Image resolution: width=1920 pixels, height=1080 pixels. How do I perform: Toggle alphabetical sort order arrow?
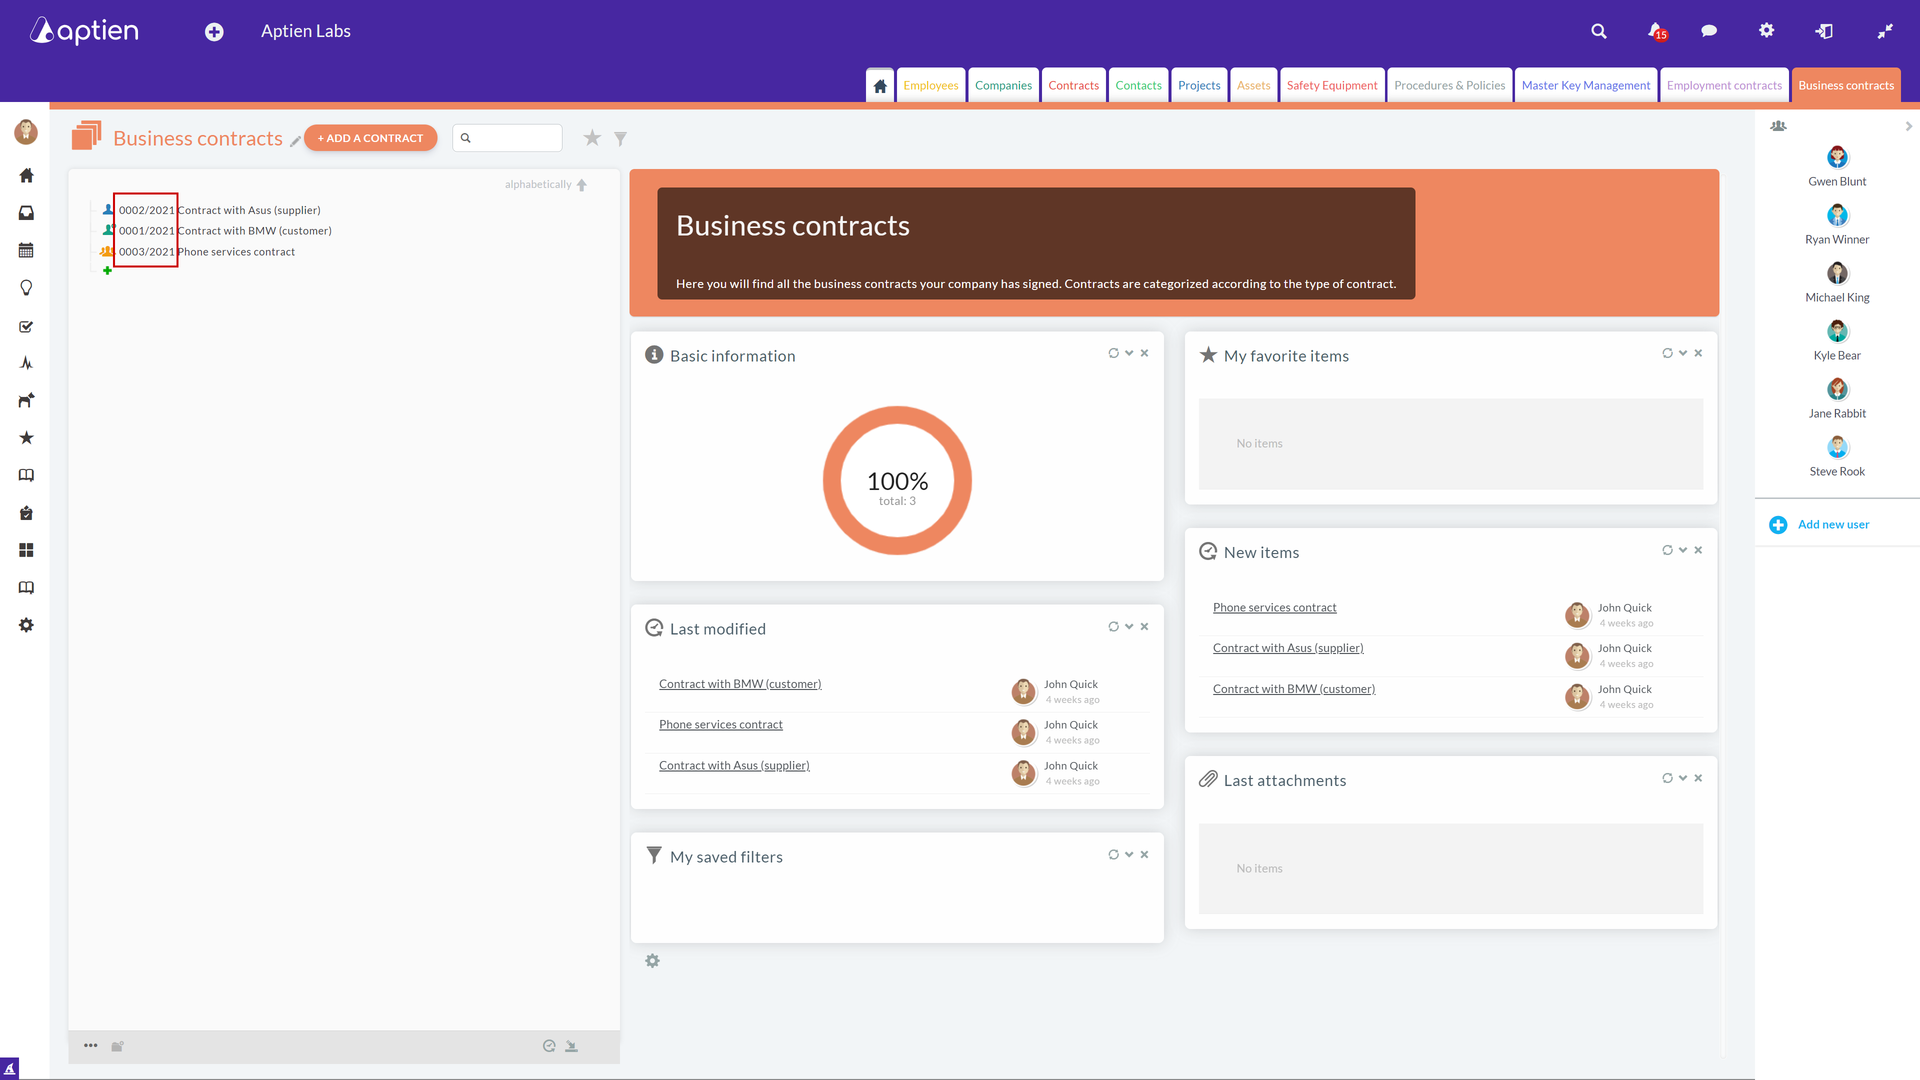pyautogui.click(x=582, y=185)
